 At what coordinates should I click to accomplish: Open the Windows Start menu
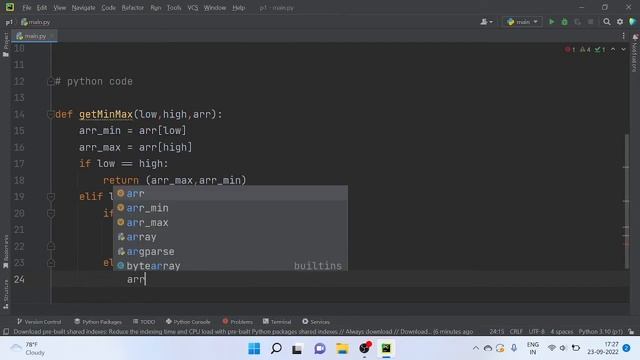click(254, 348)
